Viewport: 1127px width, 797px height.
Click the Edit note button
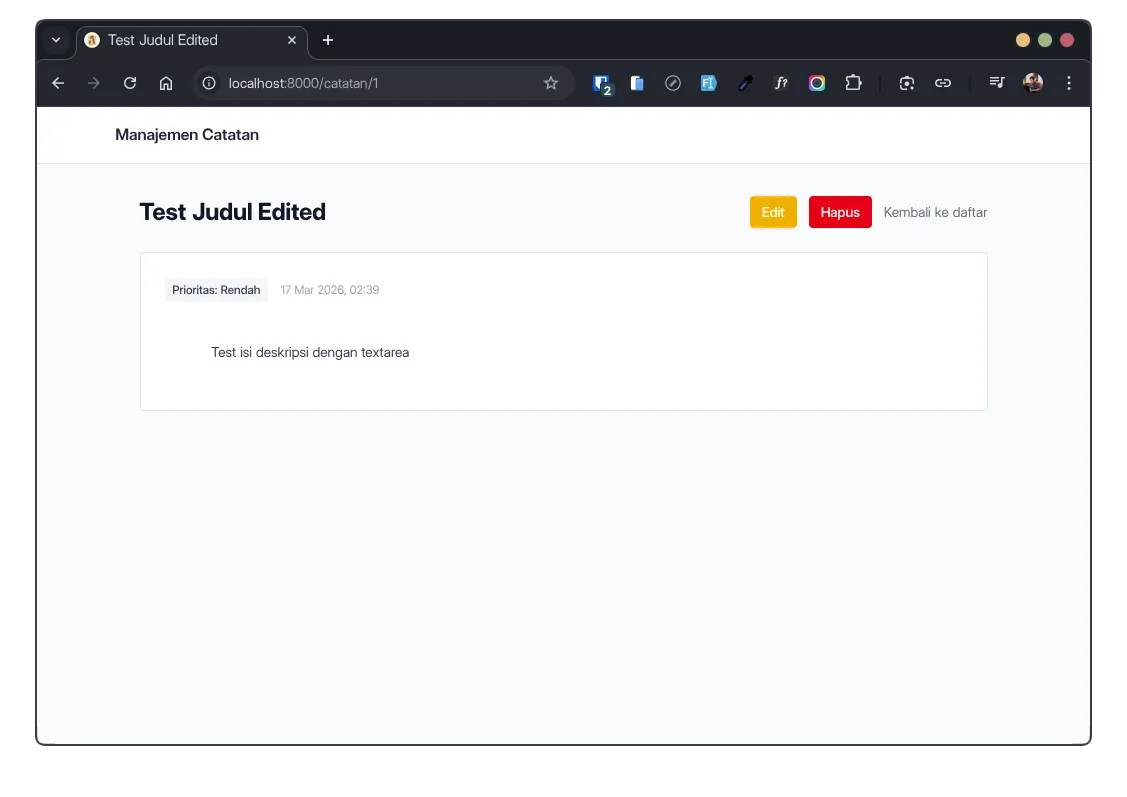(772, 212)
